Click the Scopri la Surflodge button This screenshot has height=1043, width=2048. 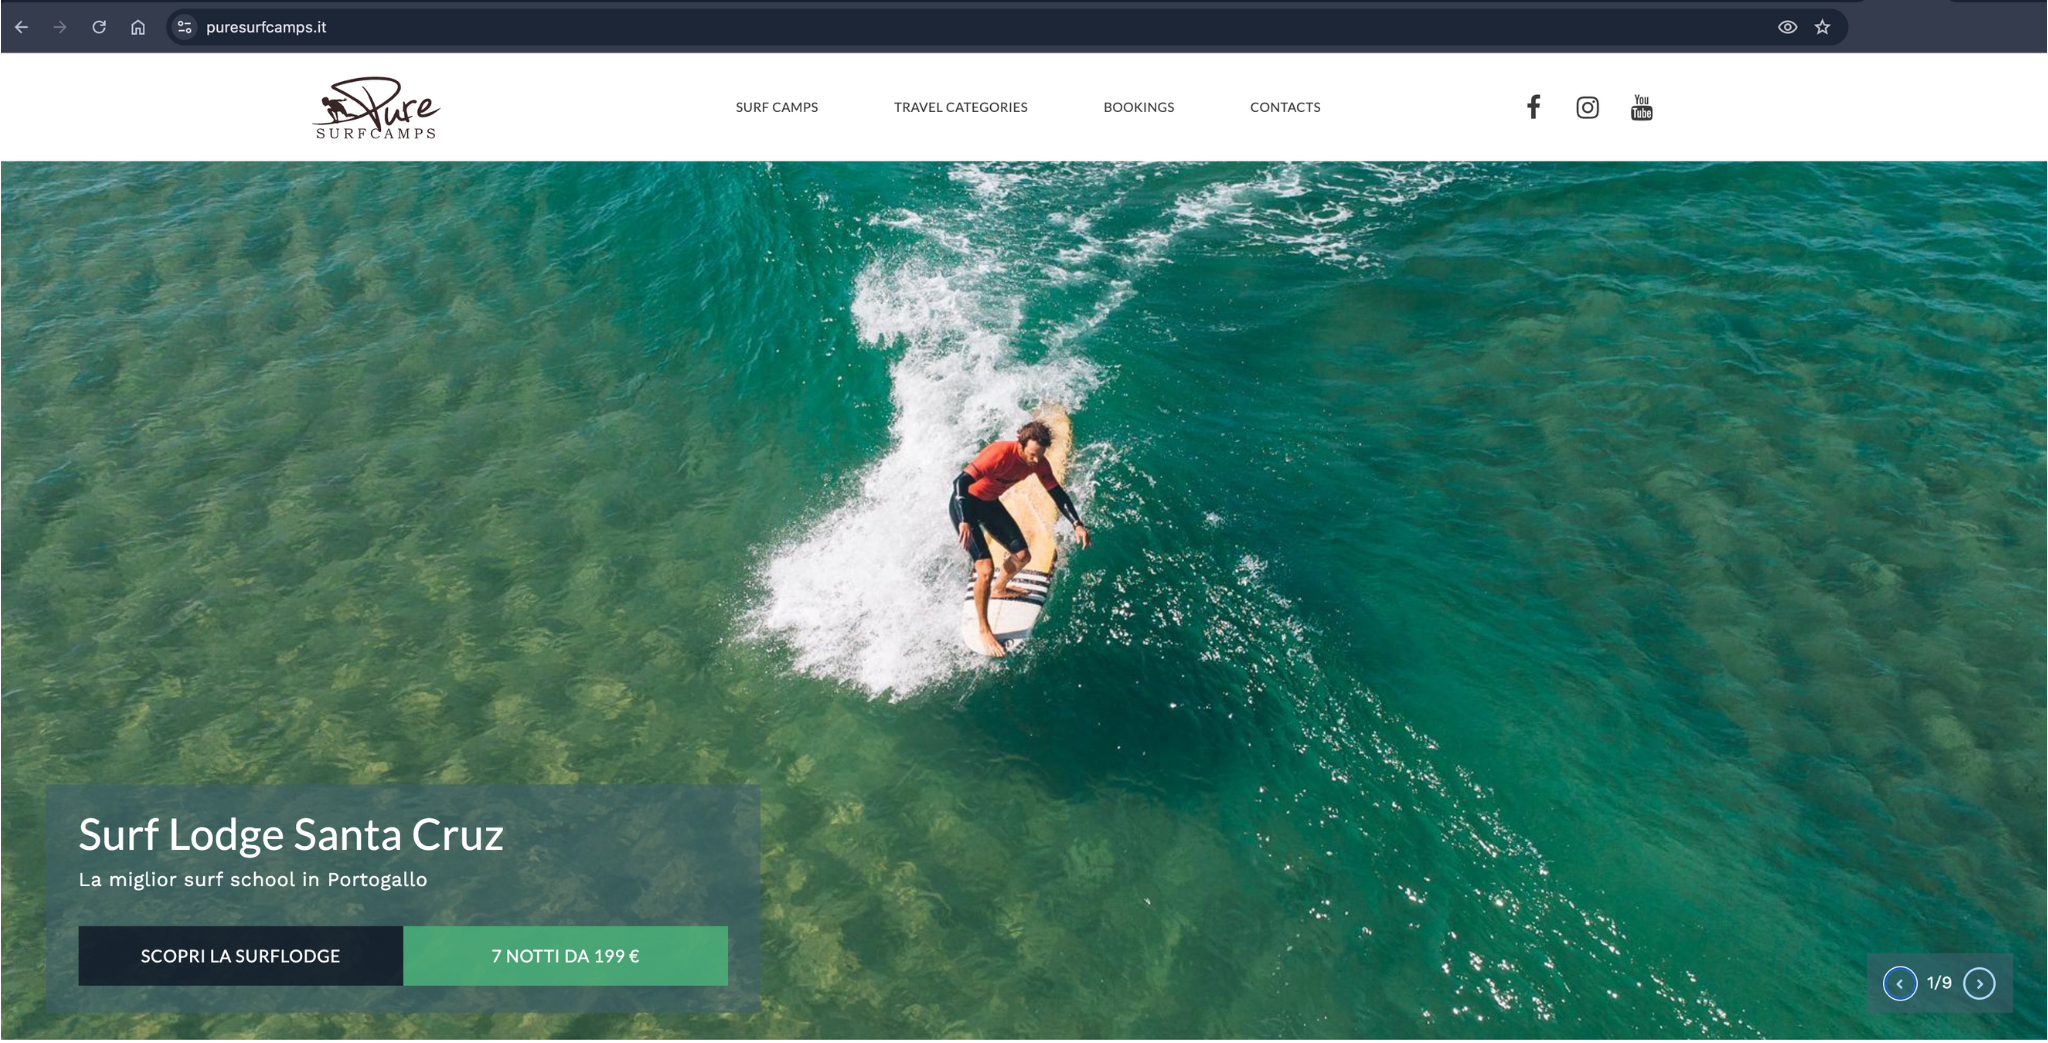pyautogui.click(x=241, y=956)
